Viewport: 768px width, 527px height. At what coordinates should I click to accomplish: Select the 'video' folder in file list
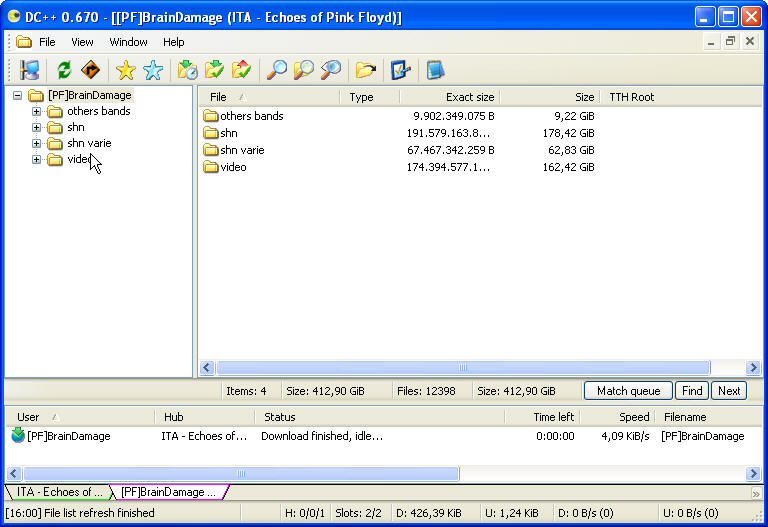tap(233, 167)
